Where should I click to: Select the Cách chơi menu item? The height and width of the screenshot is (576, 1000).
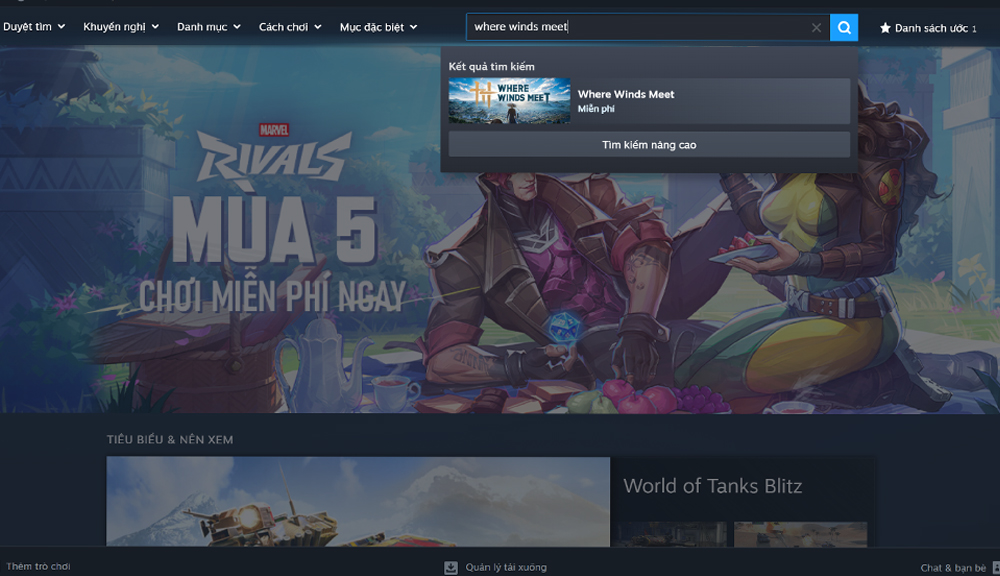coord(283,27)
